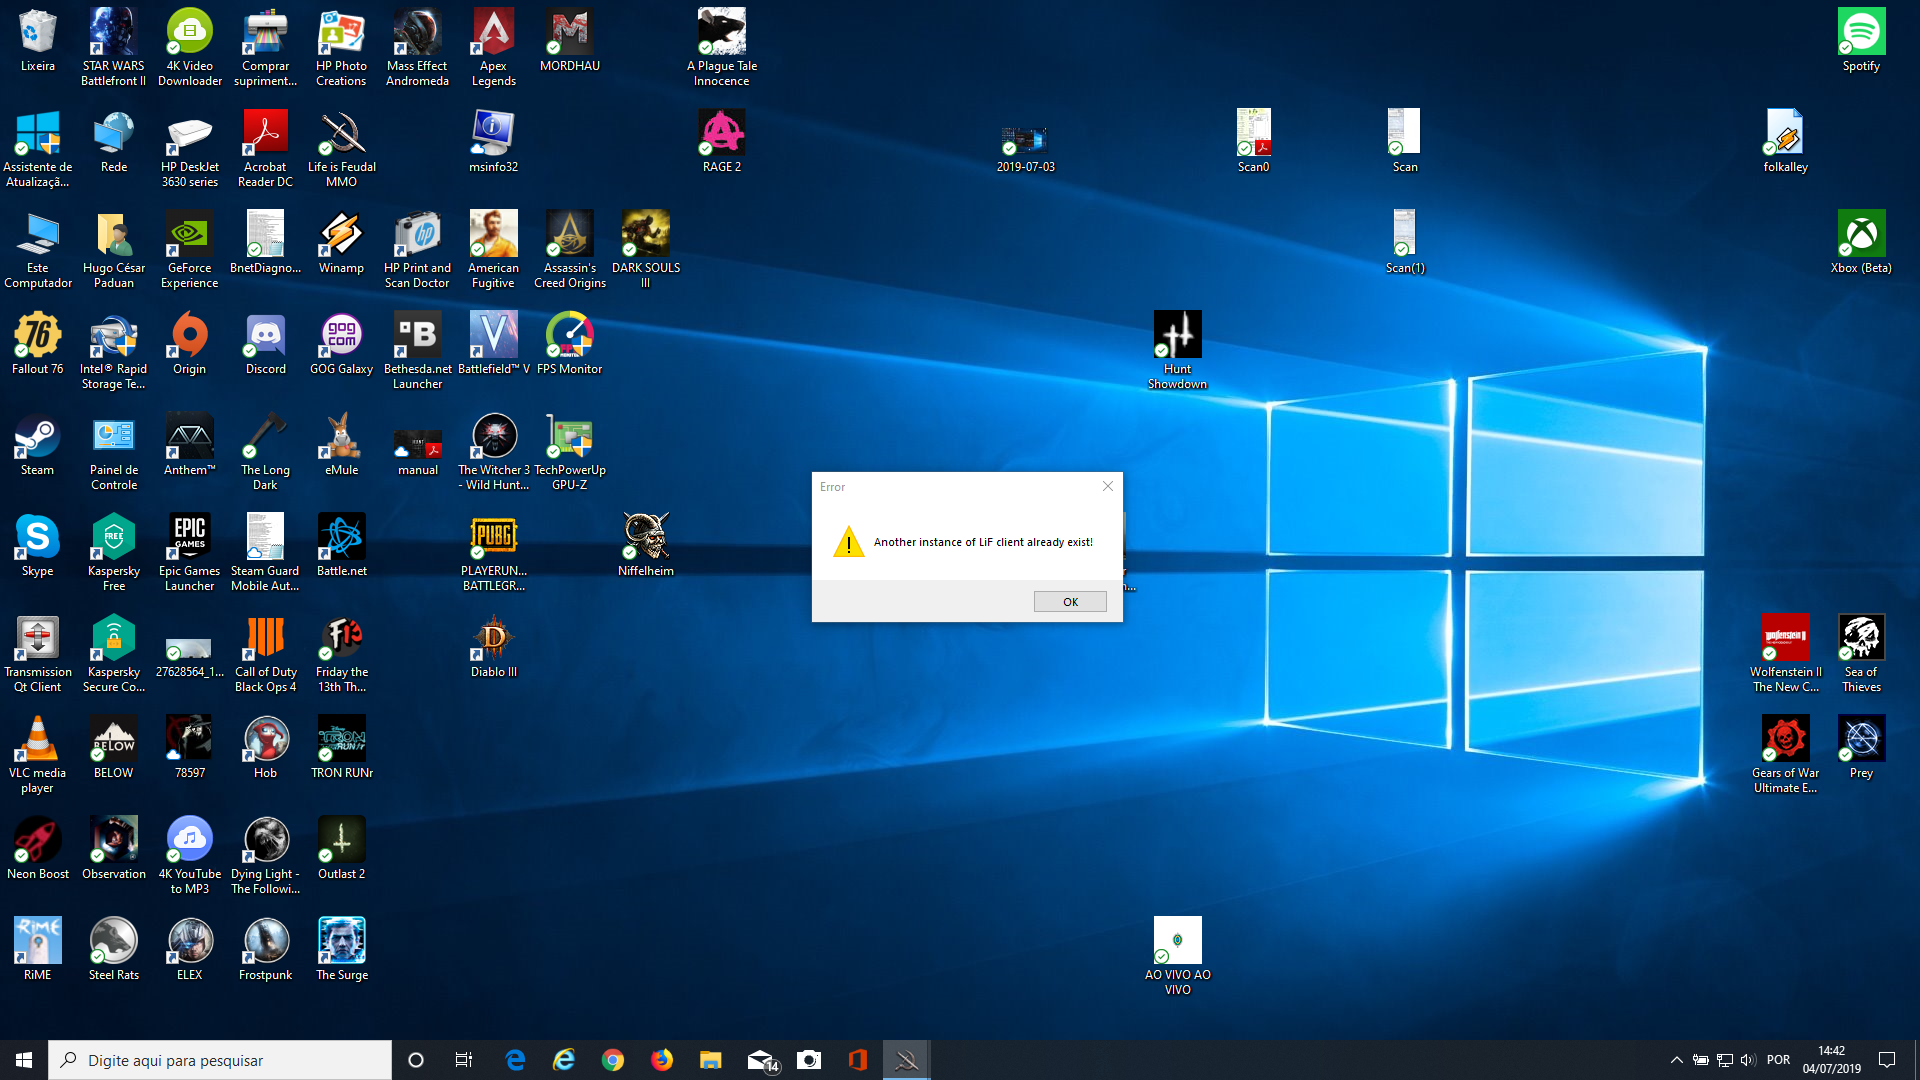This screenshot has height=1080, width=1920.
Task: Select the Call of Duty Black Ops 4 icon
Action: 266,654
